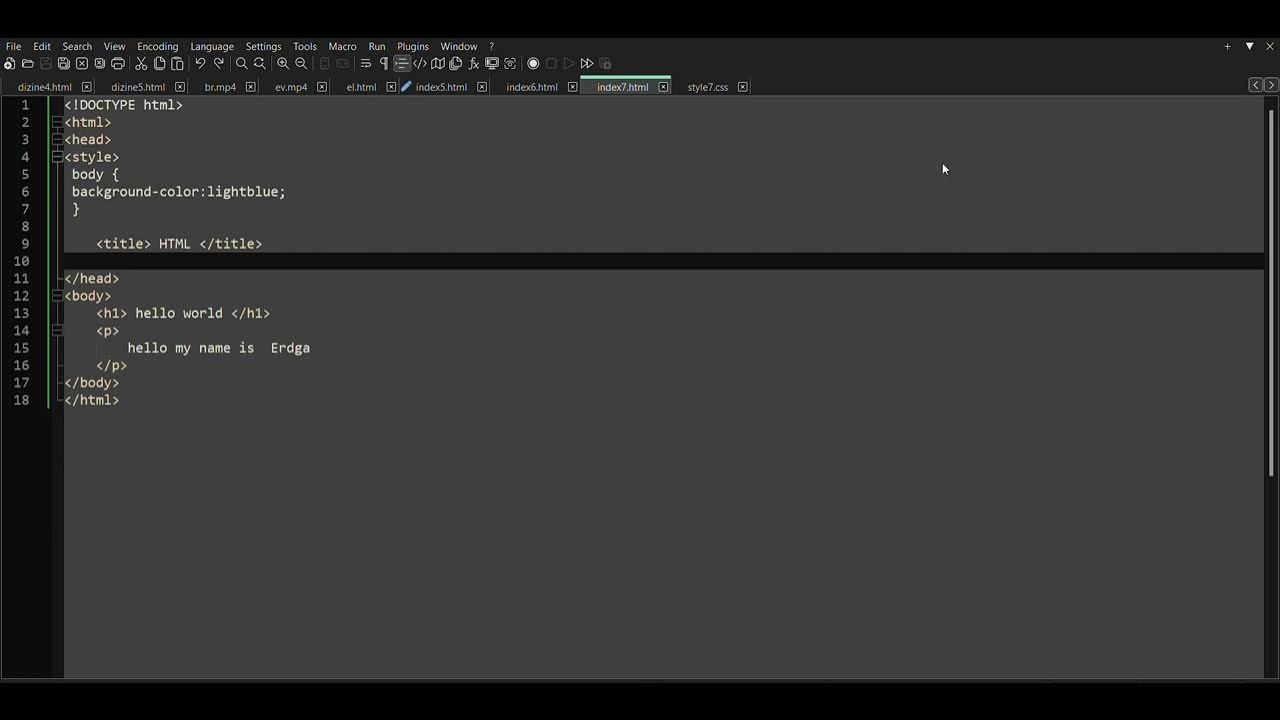Create a new file with the New toolbar icon
This screenshot has height=720, width=1280.
tap(9, 63)
